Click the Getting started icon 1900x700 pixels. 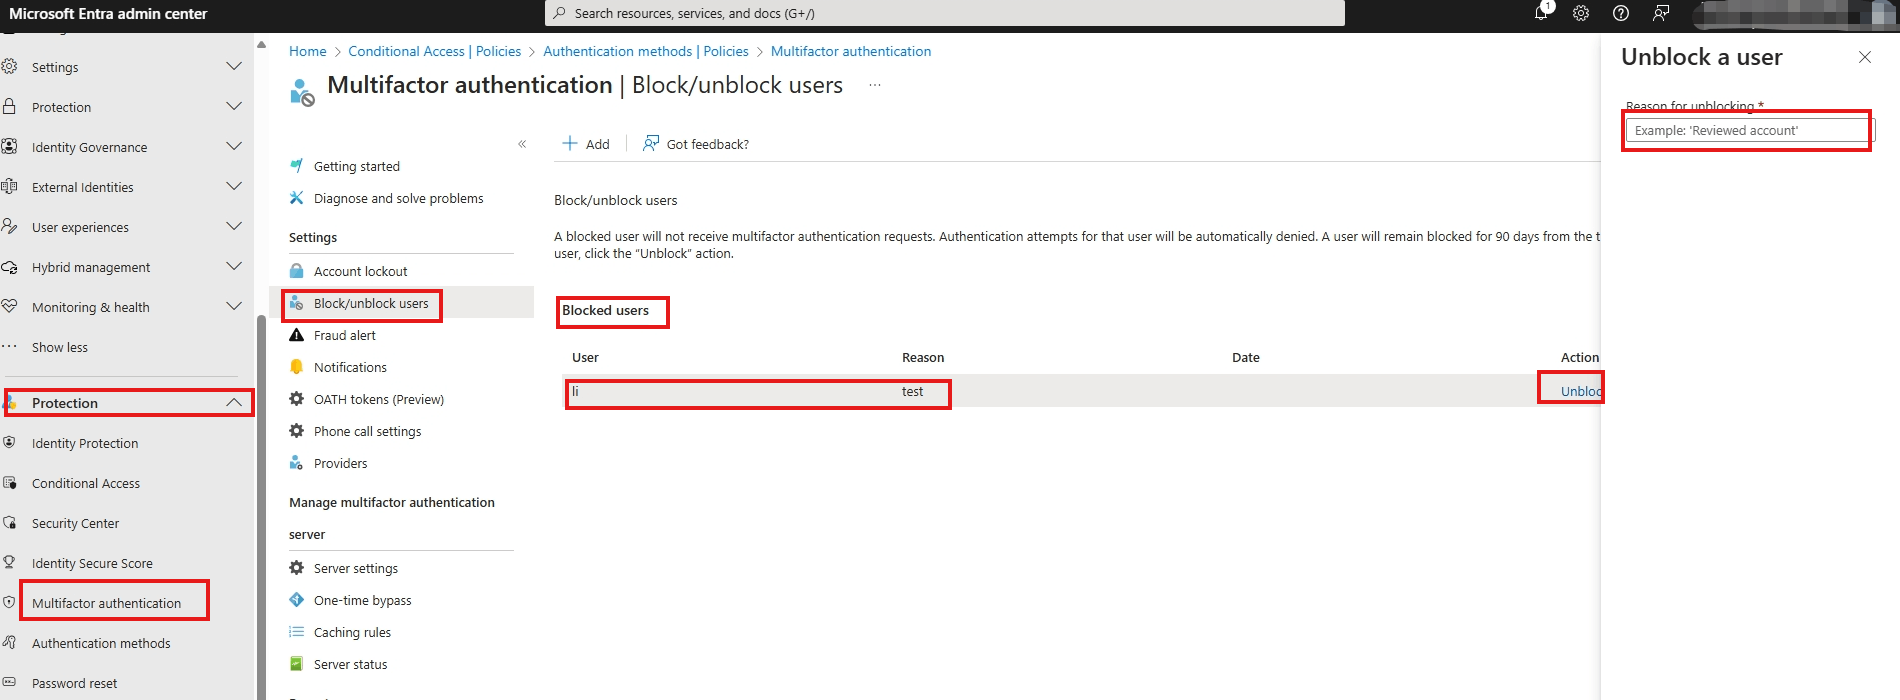[296, 166]
